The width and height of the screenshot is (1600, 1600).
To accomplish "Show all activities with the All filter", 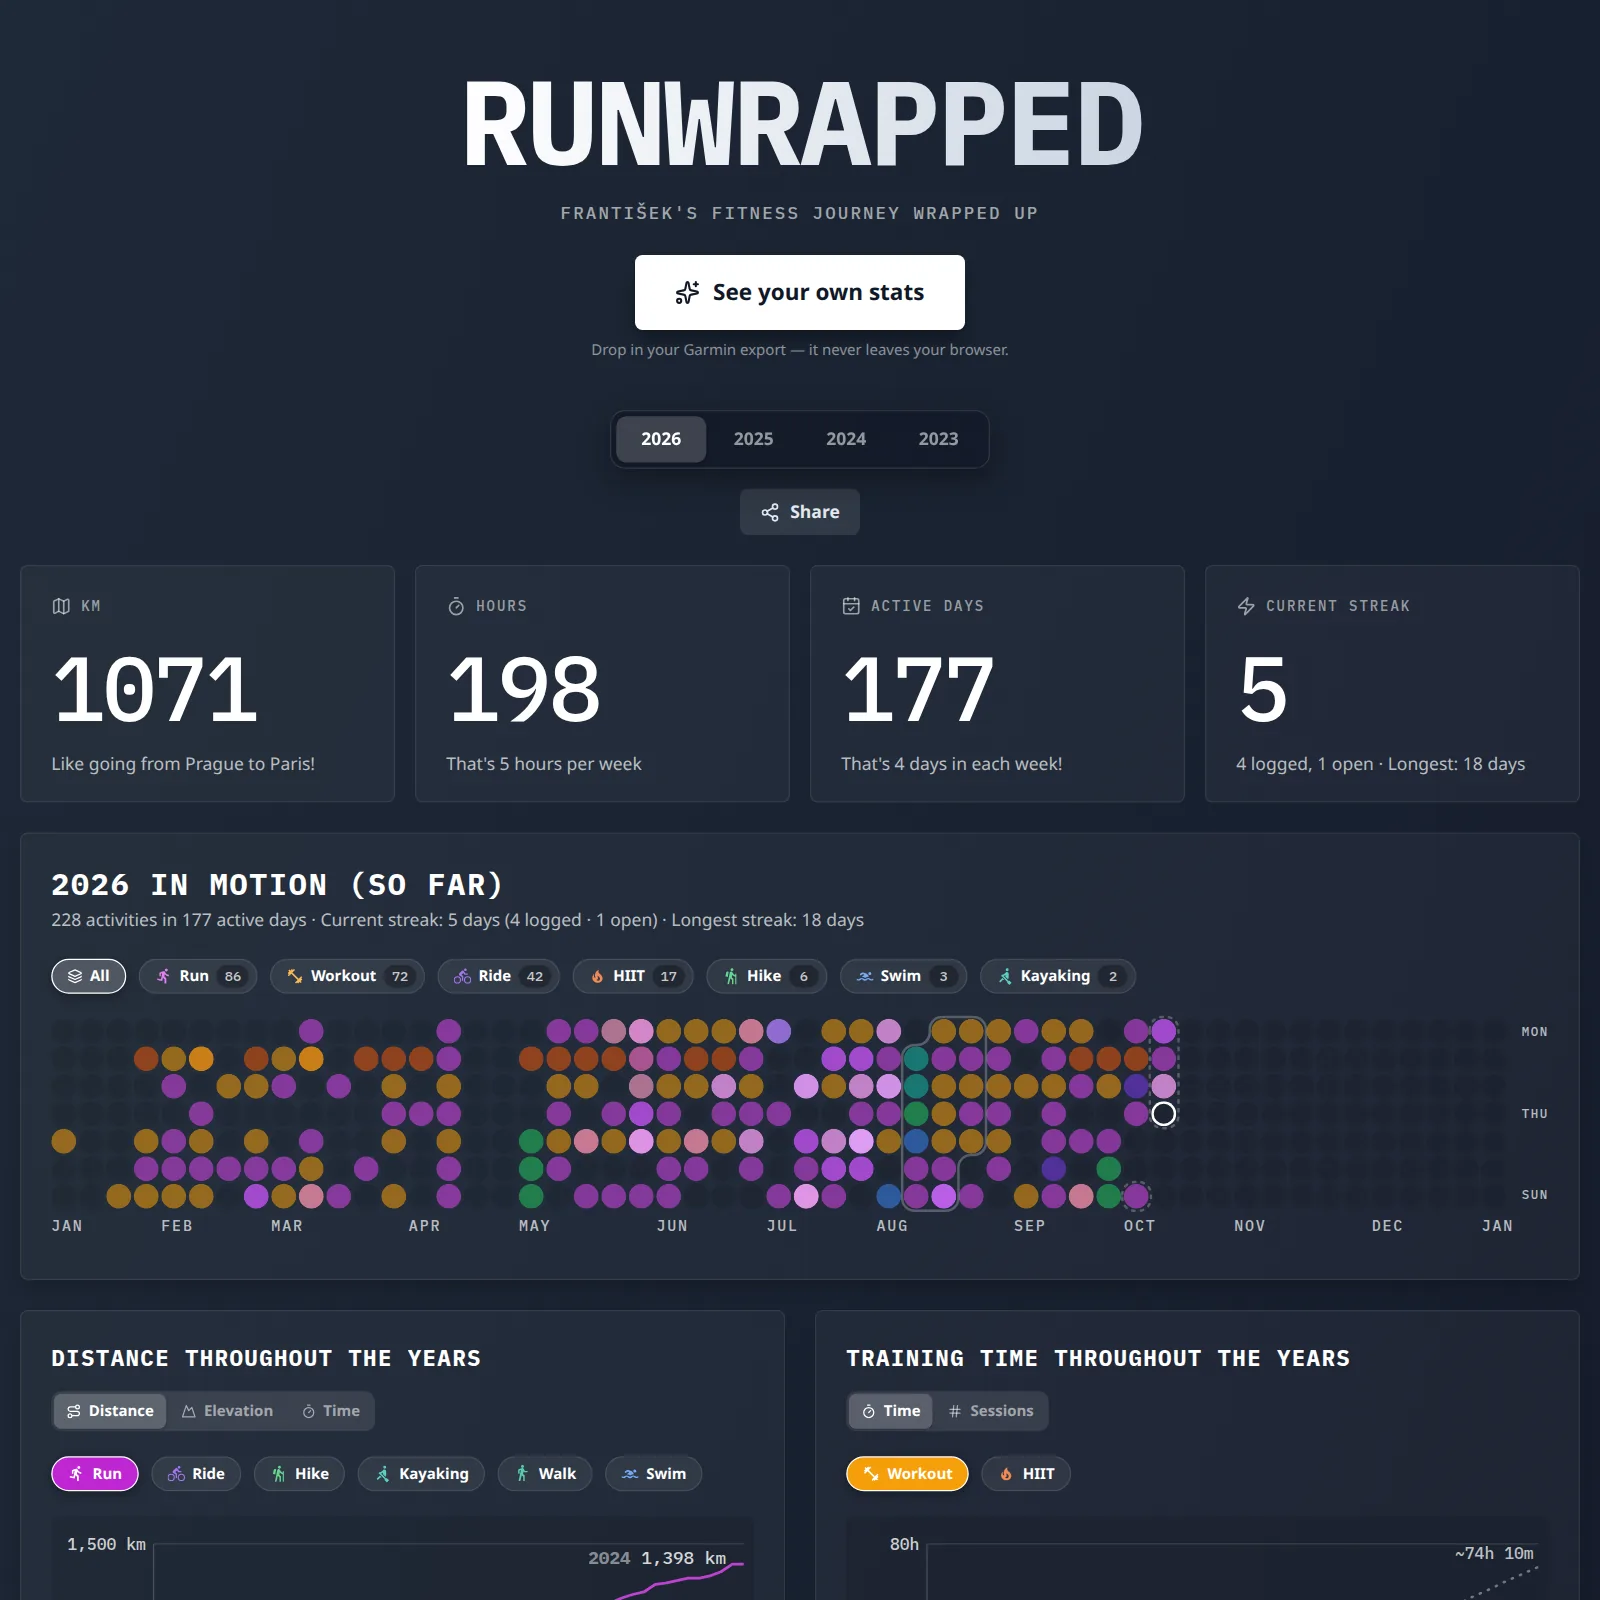I will tap(89, 976).
